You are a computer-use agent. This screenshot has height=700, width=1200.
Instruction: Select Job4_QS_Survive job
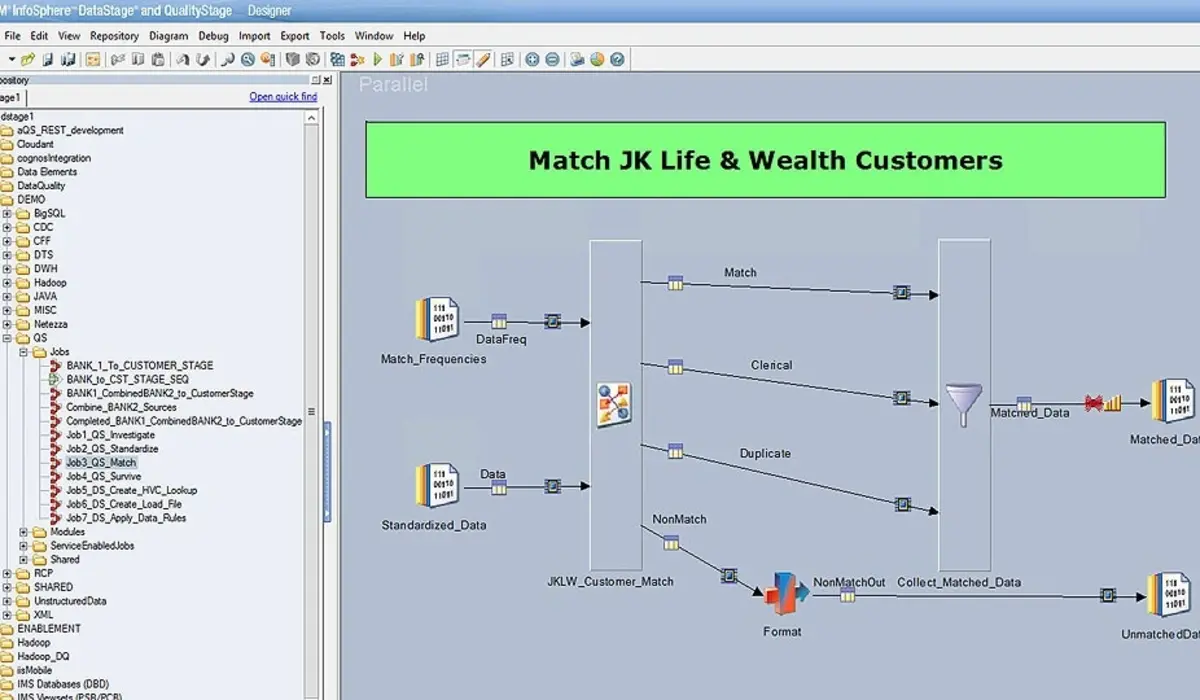point(103,477)
